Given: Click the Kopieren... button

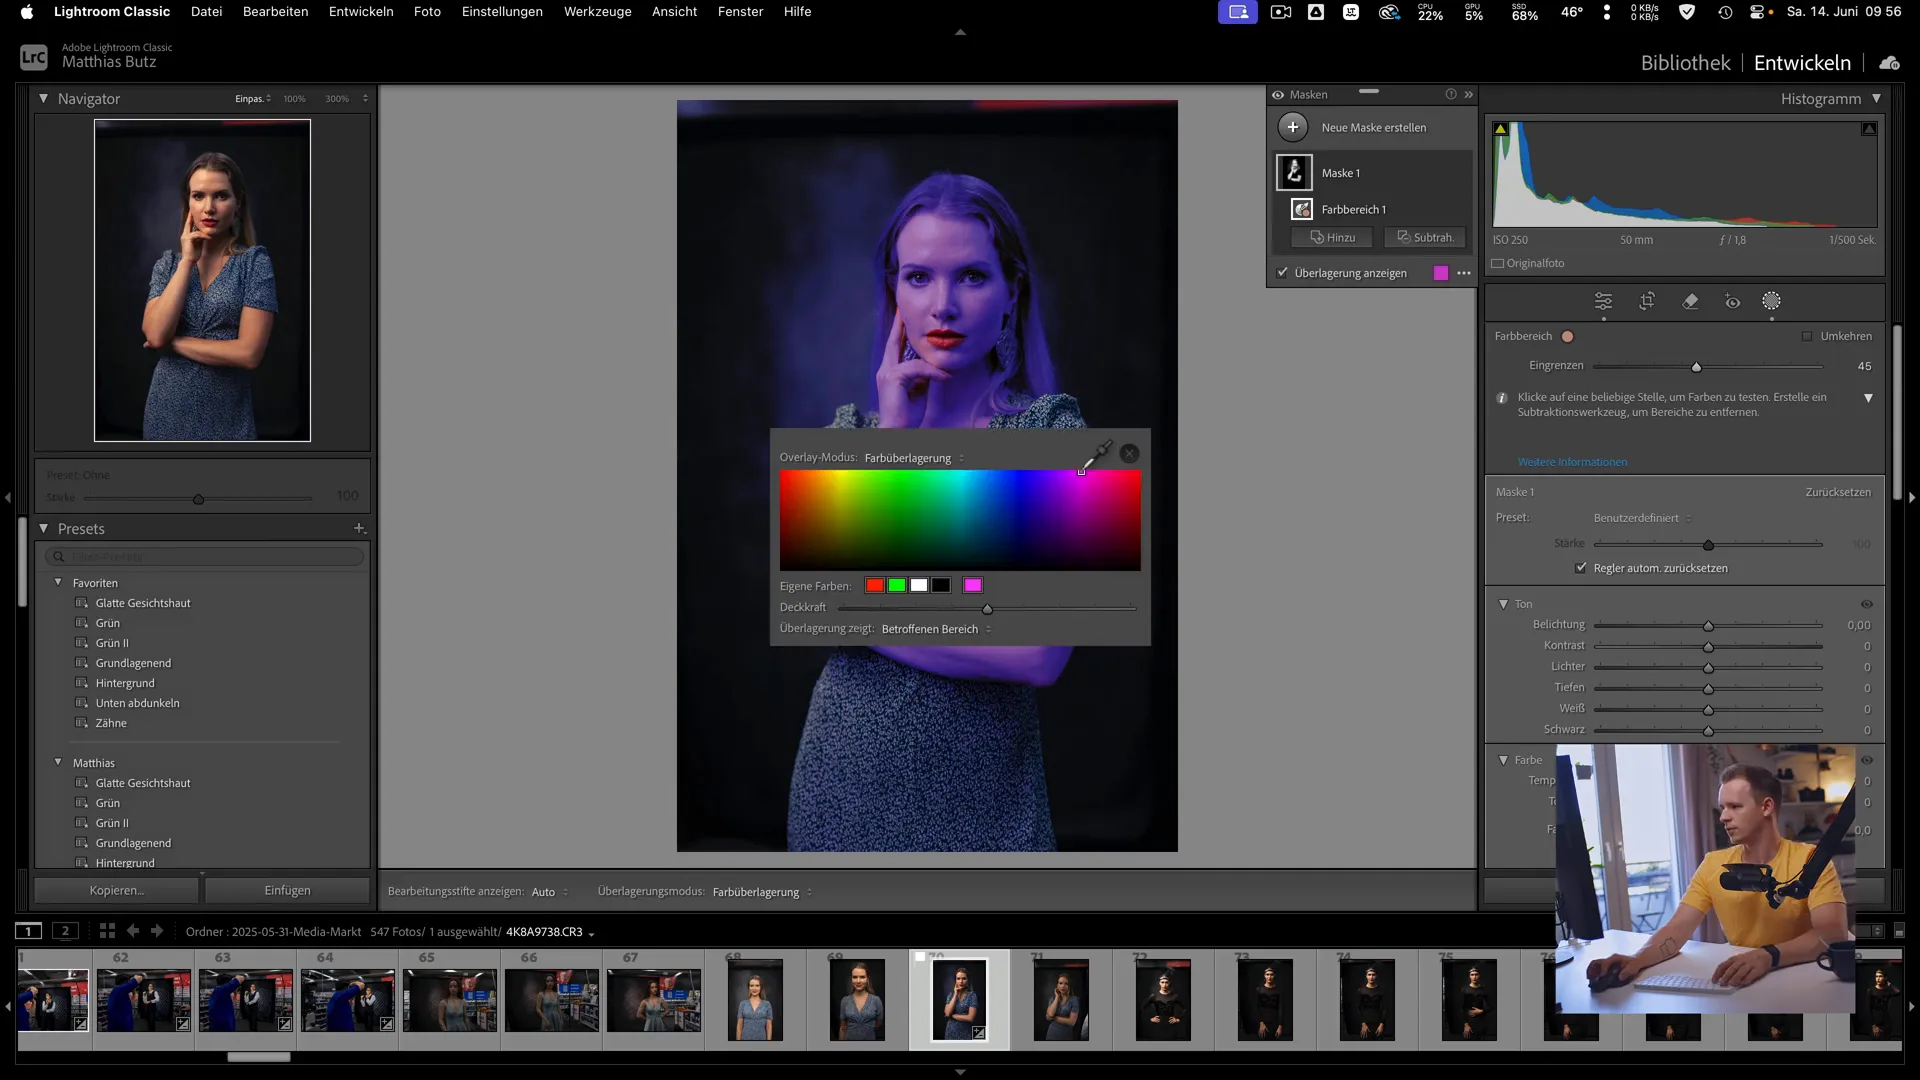Looking at the screenshot, I should point(116,890).
